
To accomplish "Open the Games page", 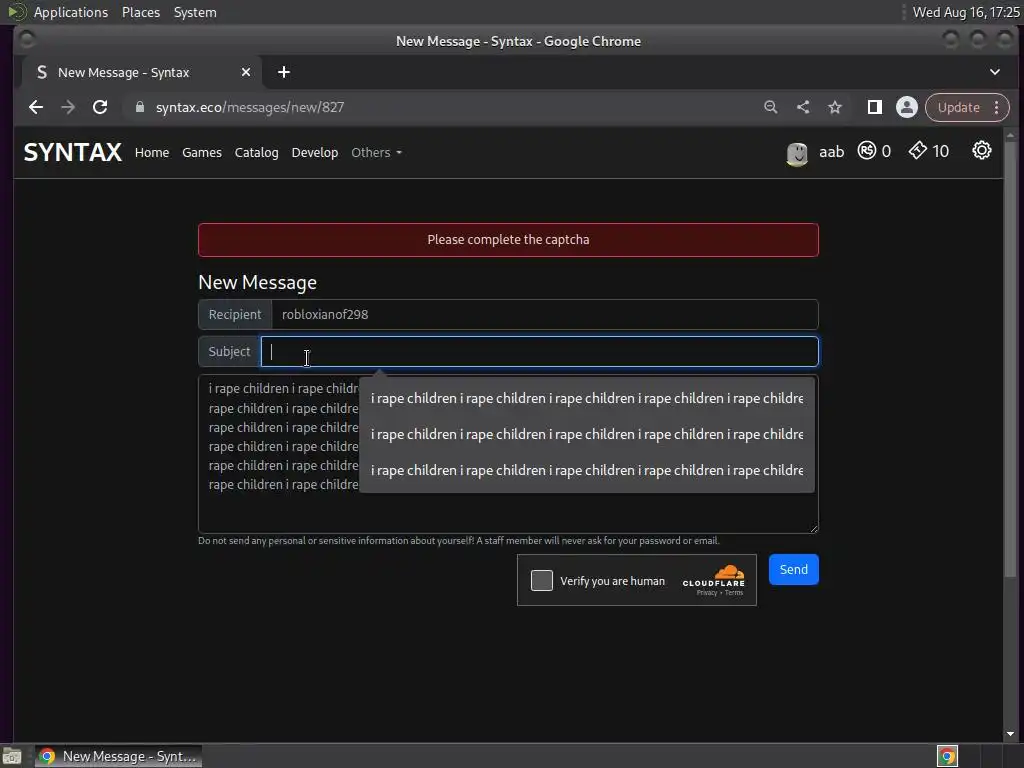I will (202, 152).
